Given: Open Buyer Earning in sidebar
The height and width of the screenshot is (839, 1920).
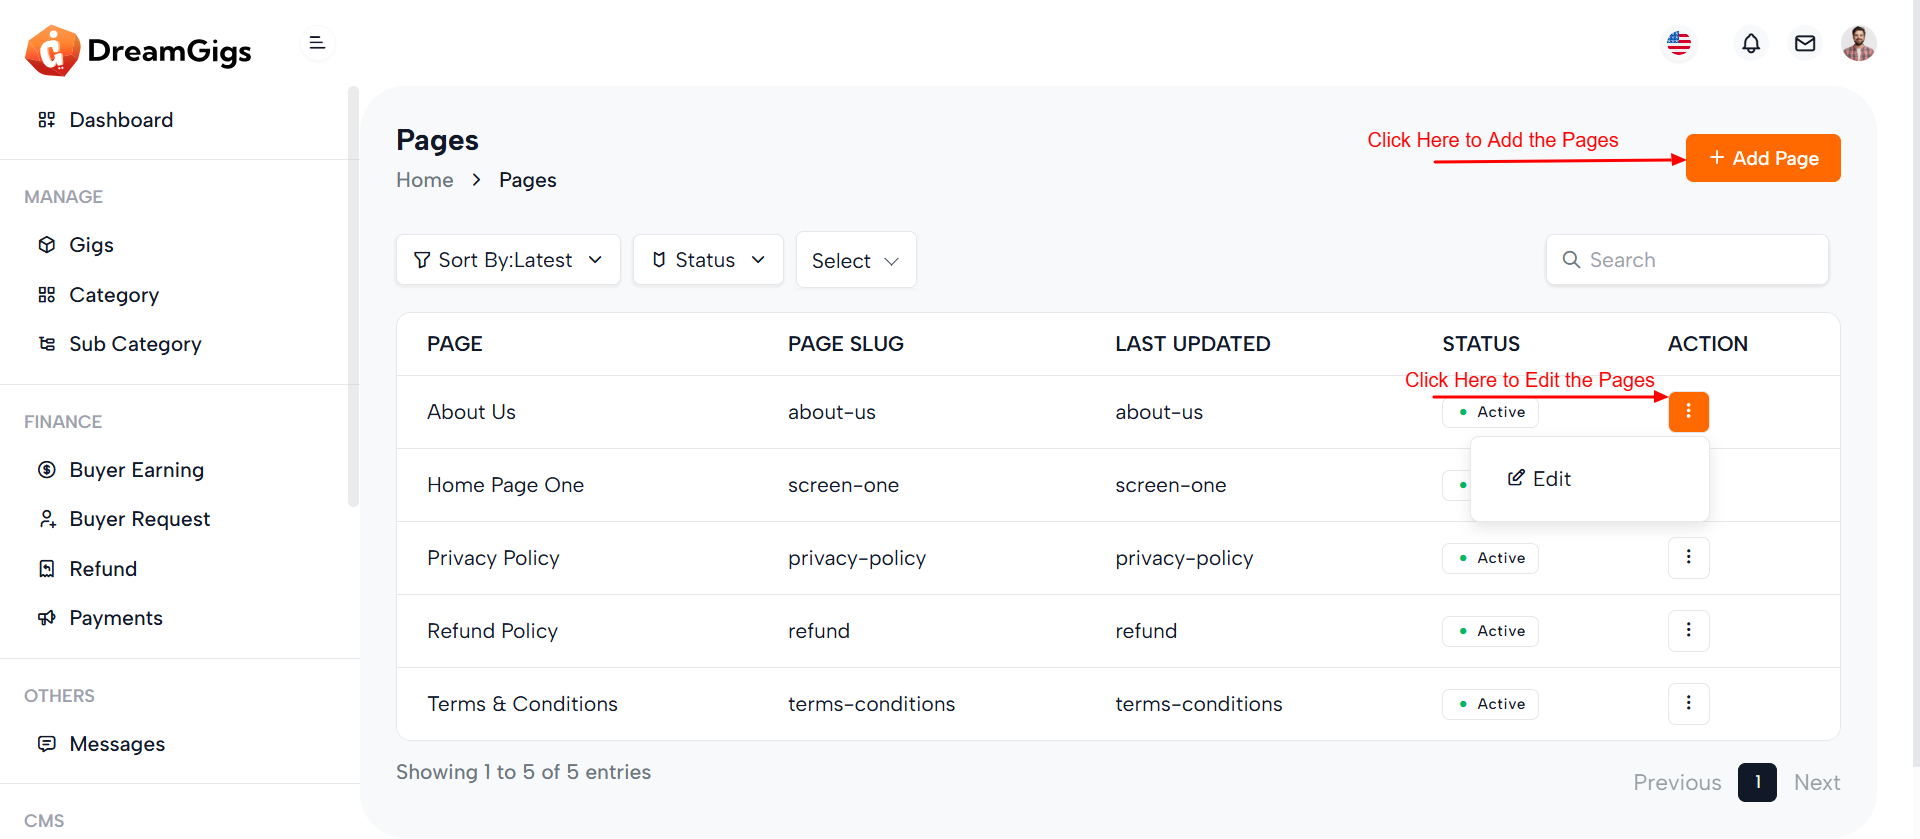Looking at the screenshot, I should pos(136,470).
